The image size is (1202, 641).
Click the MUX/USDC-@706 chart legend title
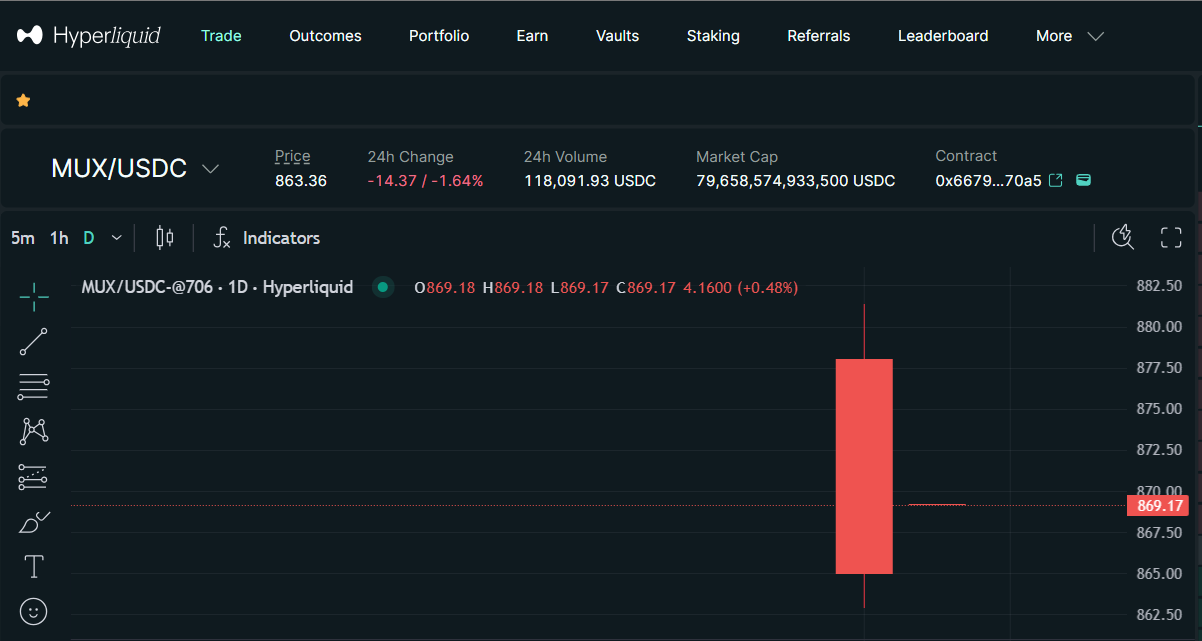217,288
